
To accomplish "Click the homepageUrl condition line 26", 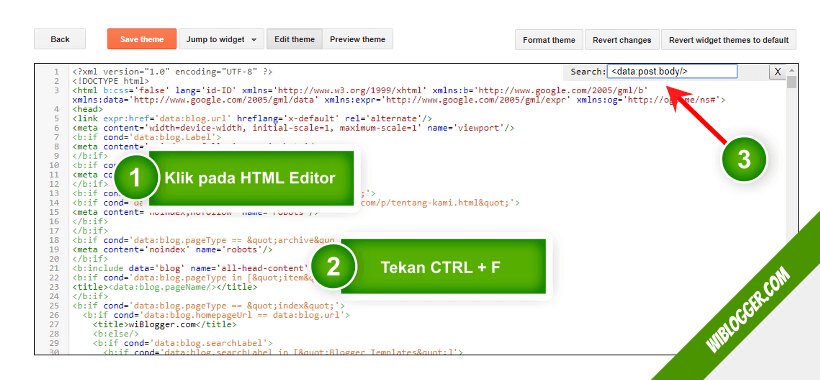I will (x=217, y=316).
